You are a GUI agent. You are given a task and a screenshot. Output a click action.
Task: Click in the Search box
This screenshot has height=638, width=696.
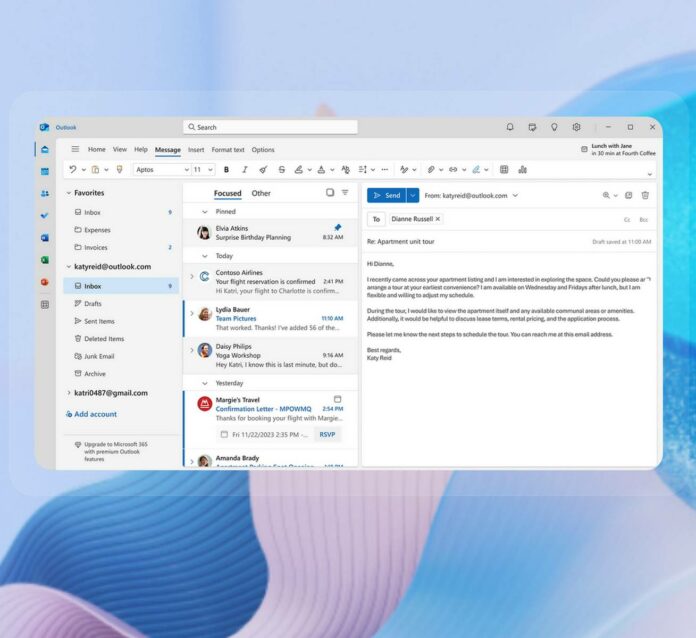tap(270, 127)
